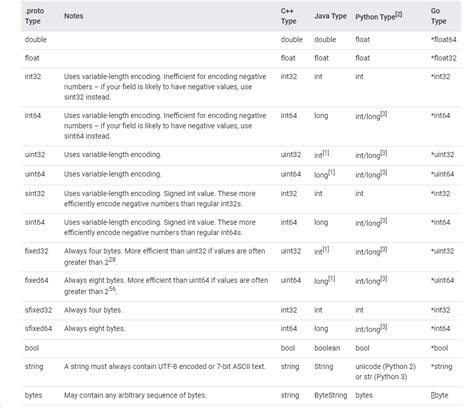Image resolution: width=474 pixels, height=408 pixels.
Task: Open footnote [1] beside int in uint32 row
Action: coord(326,153)
